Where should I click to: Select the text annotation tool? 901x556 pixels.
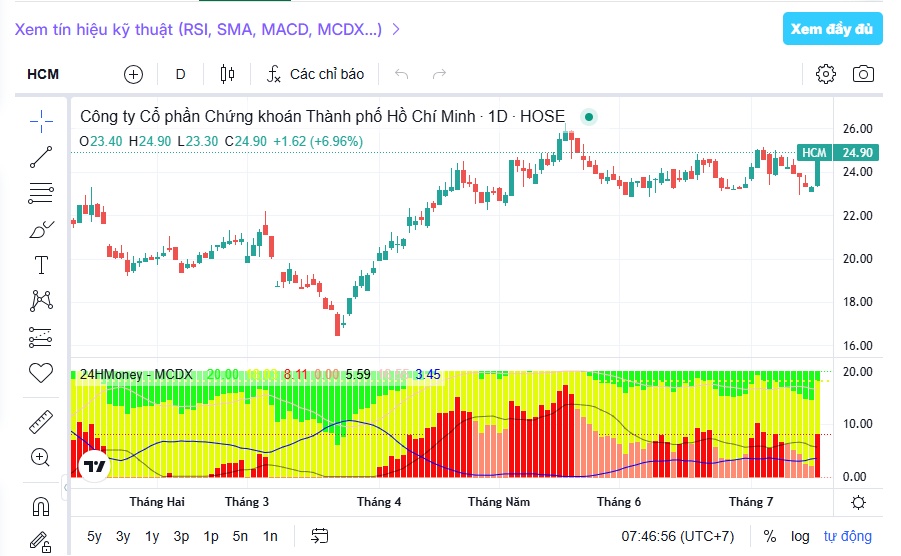[x=41, y=265]
